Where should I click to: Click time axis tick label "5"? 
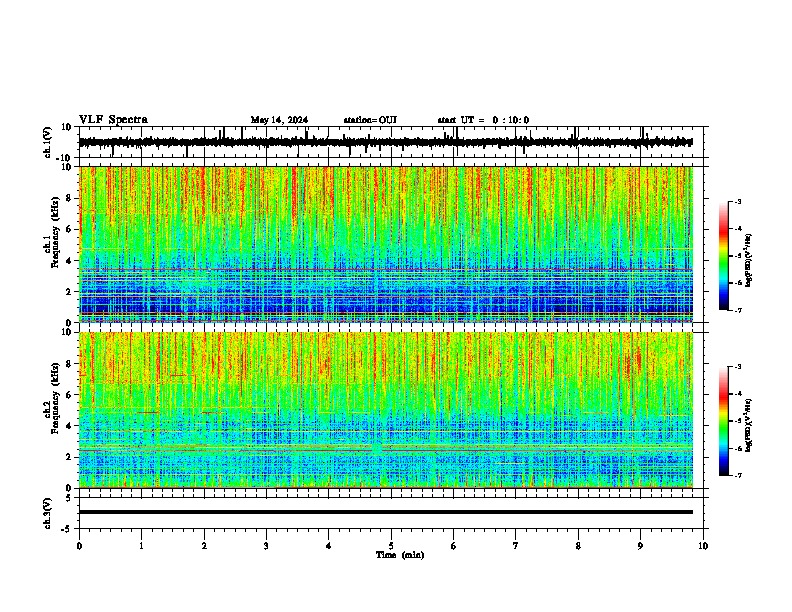(391, 546)
